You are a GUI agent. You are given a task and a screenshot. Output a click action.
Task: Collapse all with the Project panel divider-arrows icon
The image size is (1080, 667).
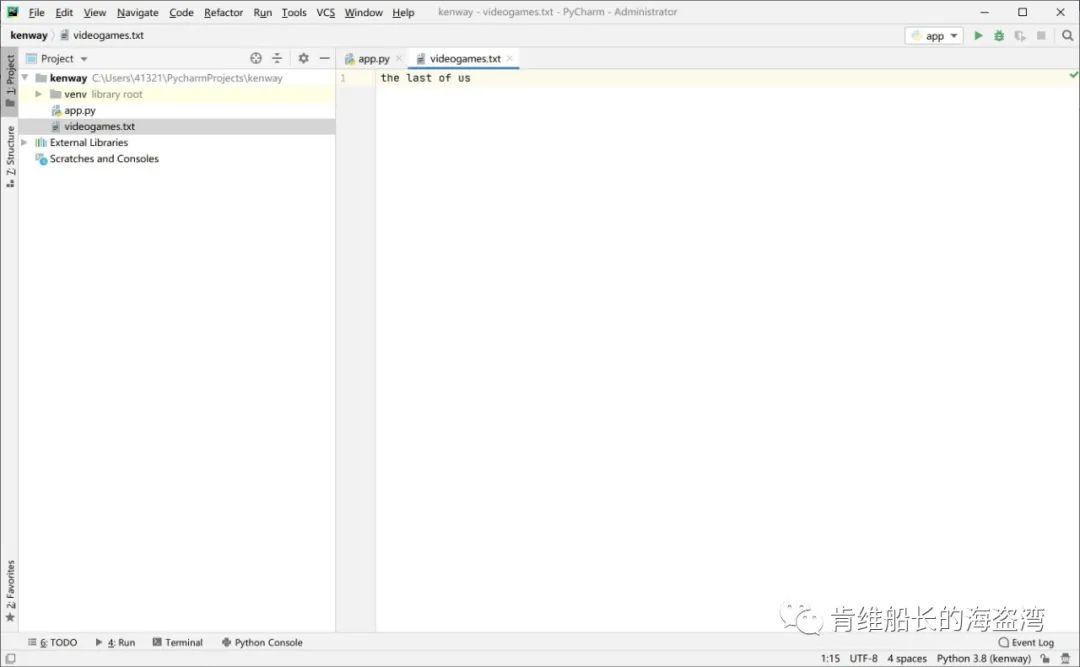(x=277, y=59)
